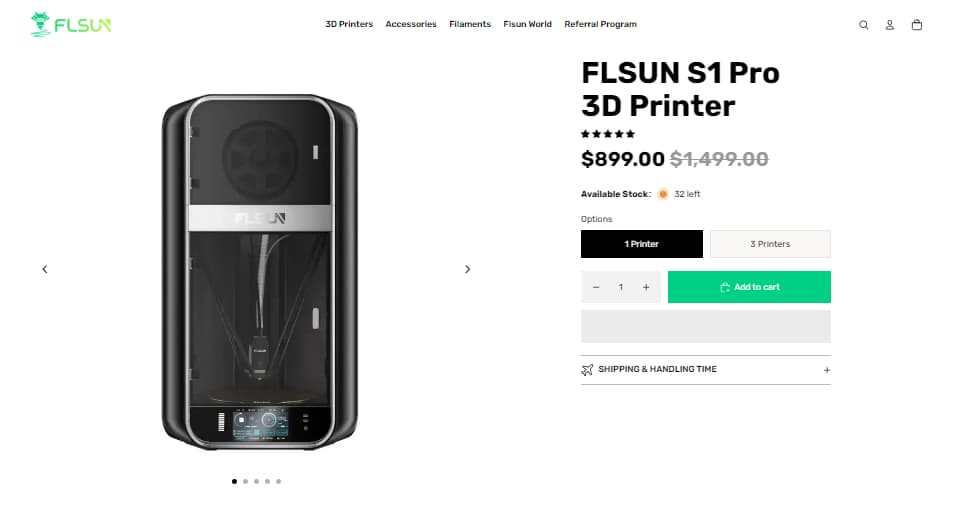Expand Shipping & Handling Time section
The width and height of the screenshot is (971, 506).
[705, 370]
